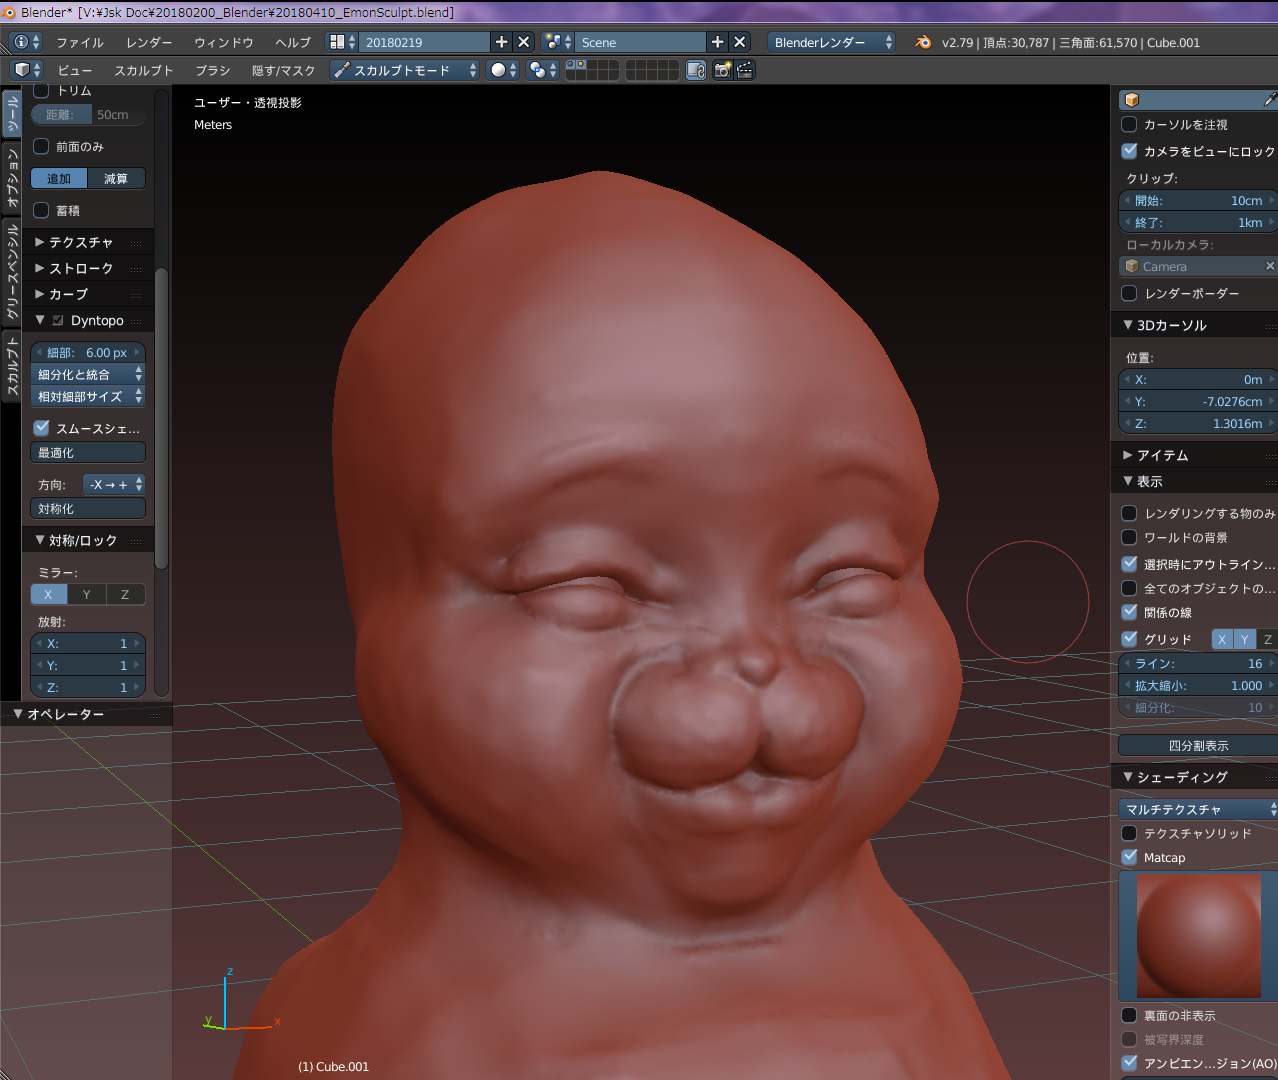Enable the 前面のみ checkbox
The width and height of the screenshot is (1278, 1080).
[x=42, y=146]
